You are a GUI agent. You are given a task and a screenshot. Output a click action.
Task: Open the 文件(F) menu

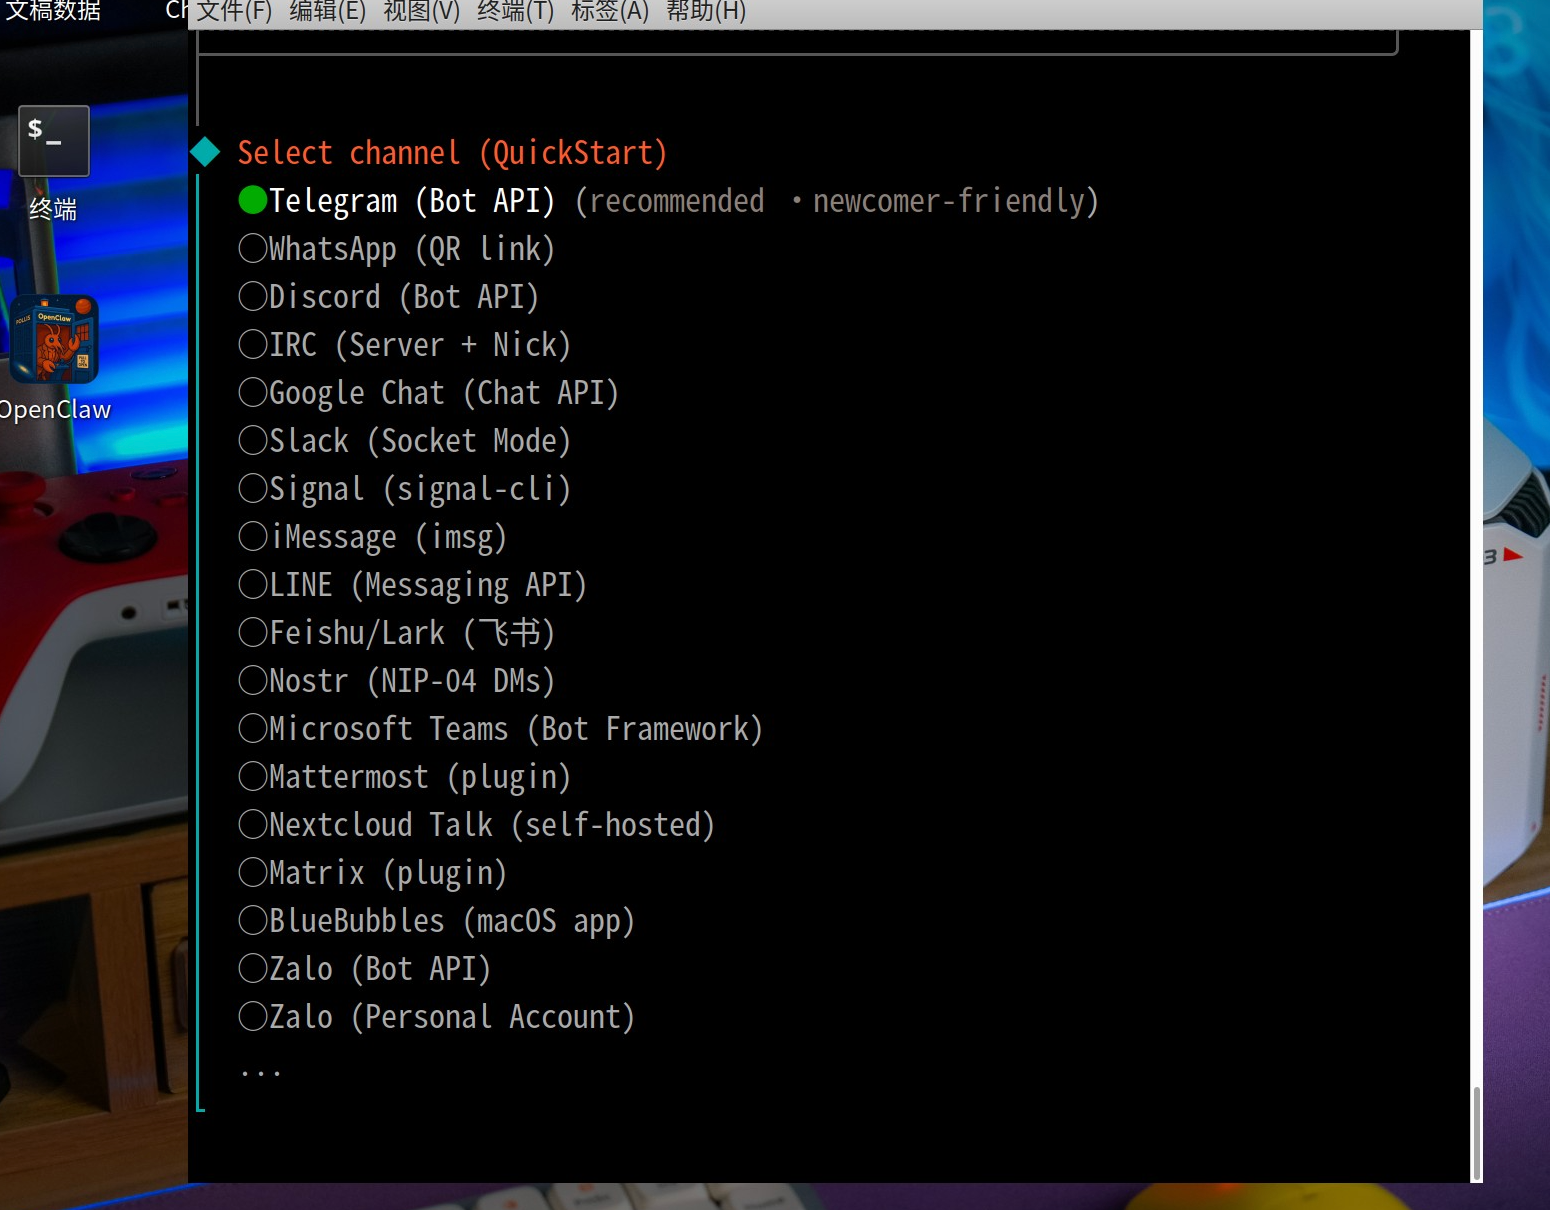pyautogui.click(x=234, y=11)
